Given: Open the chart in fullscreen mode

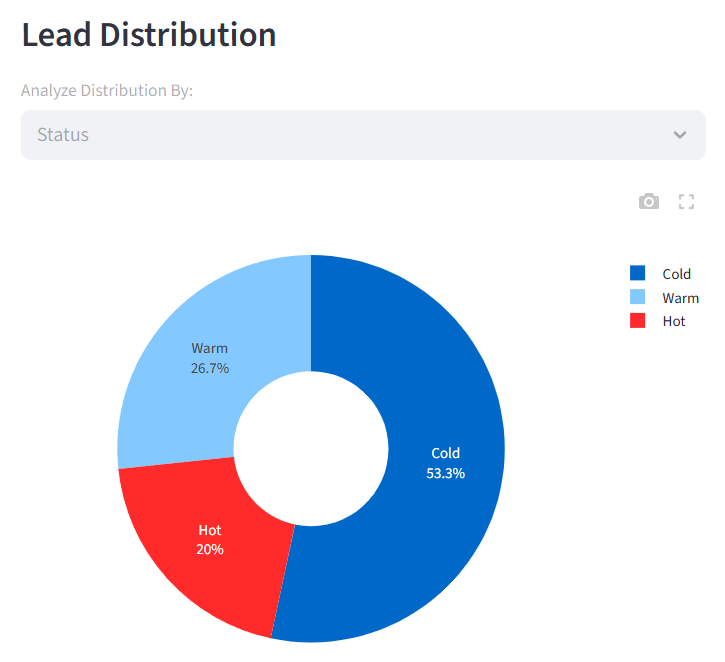Looking at the screenshot, I should [x=686, y=202].
